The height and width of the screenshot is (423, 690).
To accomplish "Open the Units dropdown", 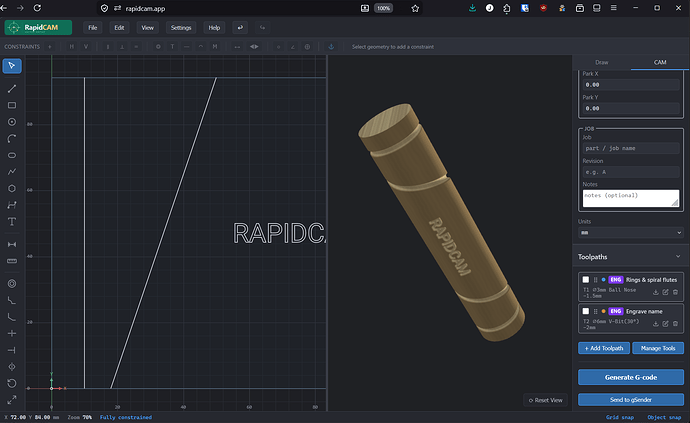I will (x=631, y=232).
